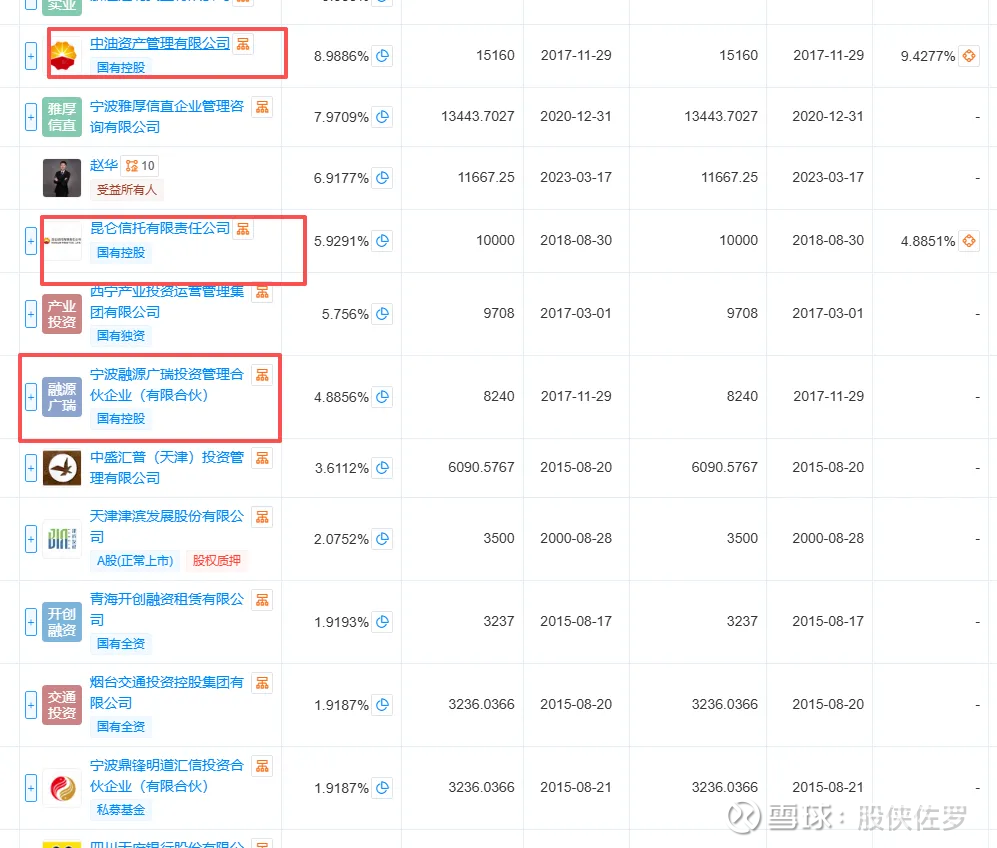Open equity structure icon for 中油资产管理有限公司
The height and width of the screenshot is (848, 997).
[243, 44]
